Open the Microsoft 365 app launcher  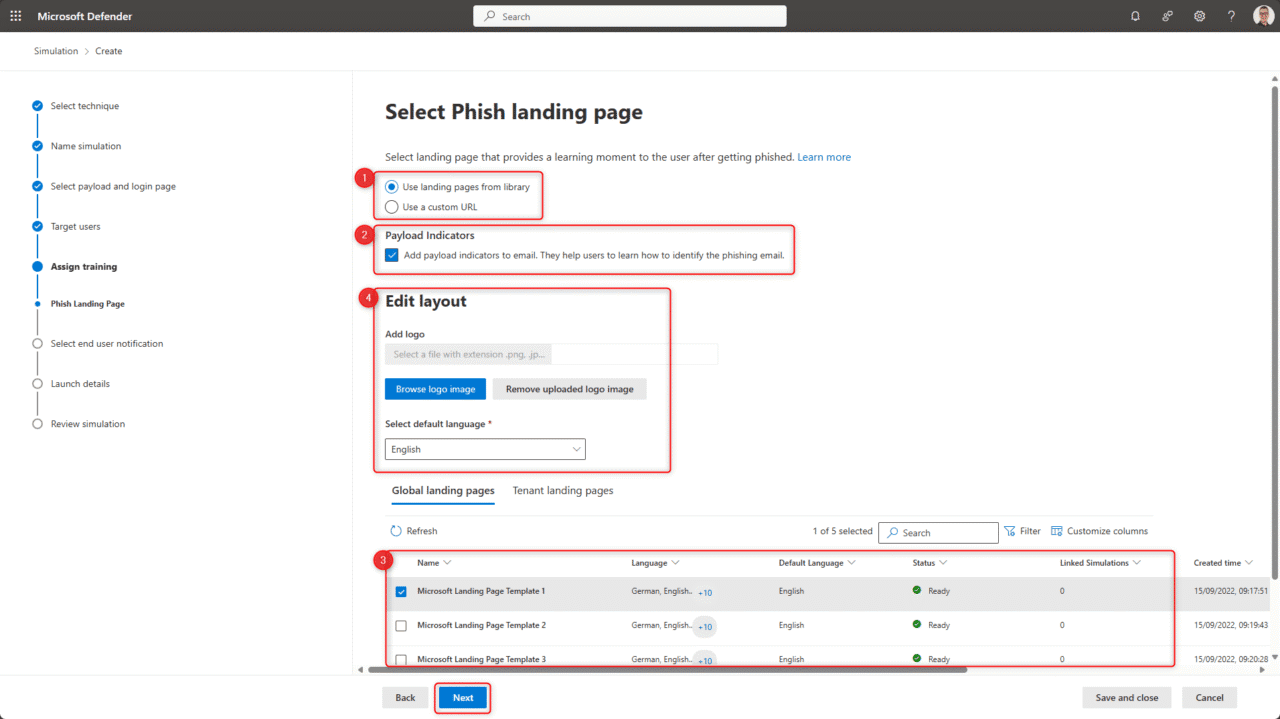click(14, 16)
